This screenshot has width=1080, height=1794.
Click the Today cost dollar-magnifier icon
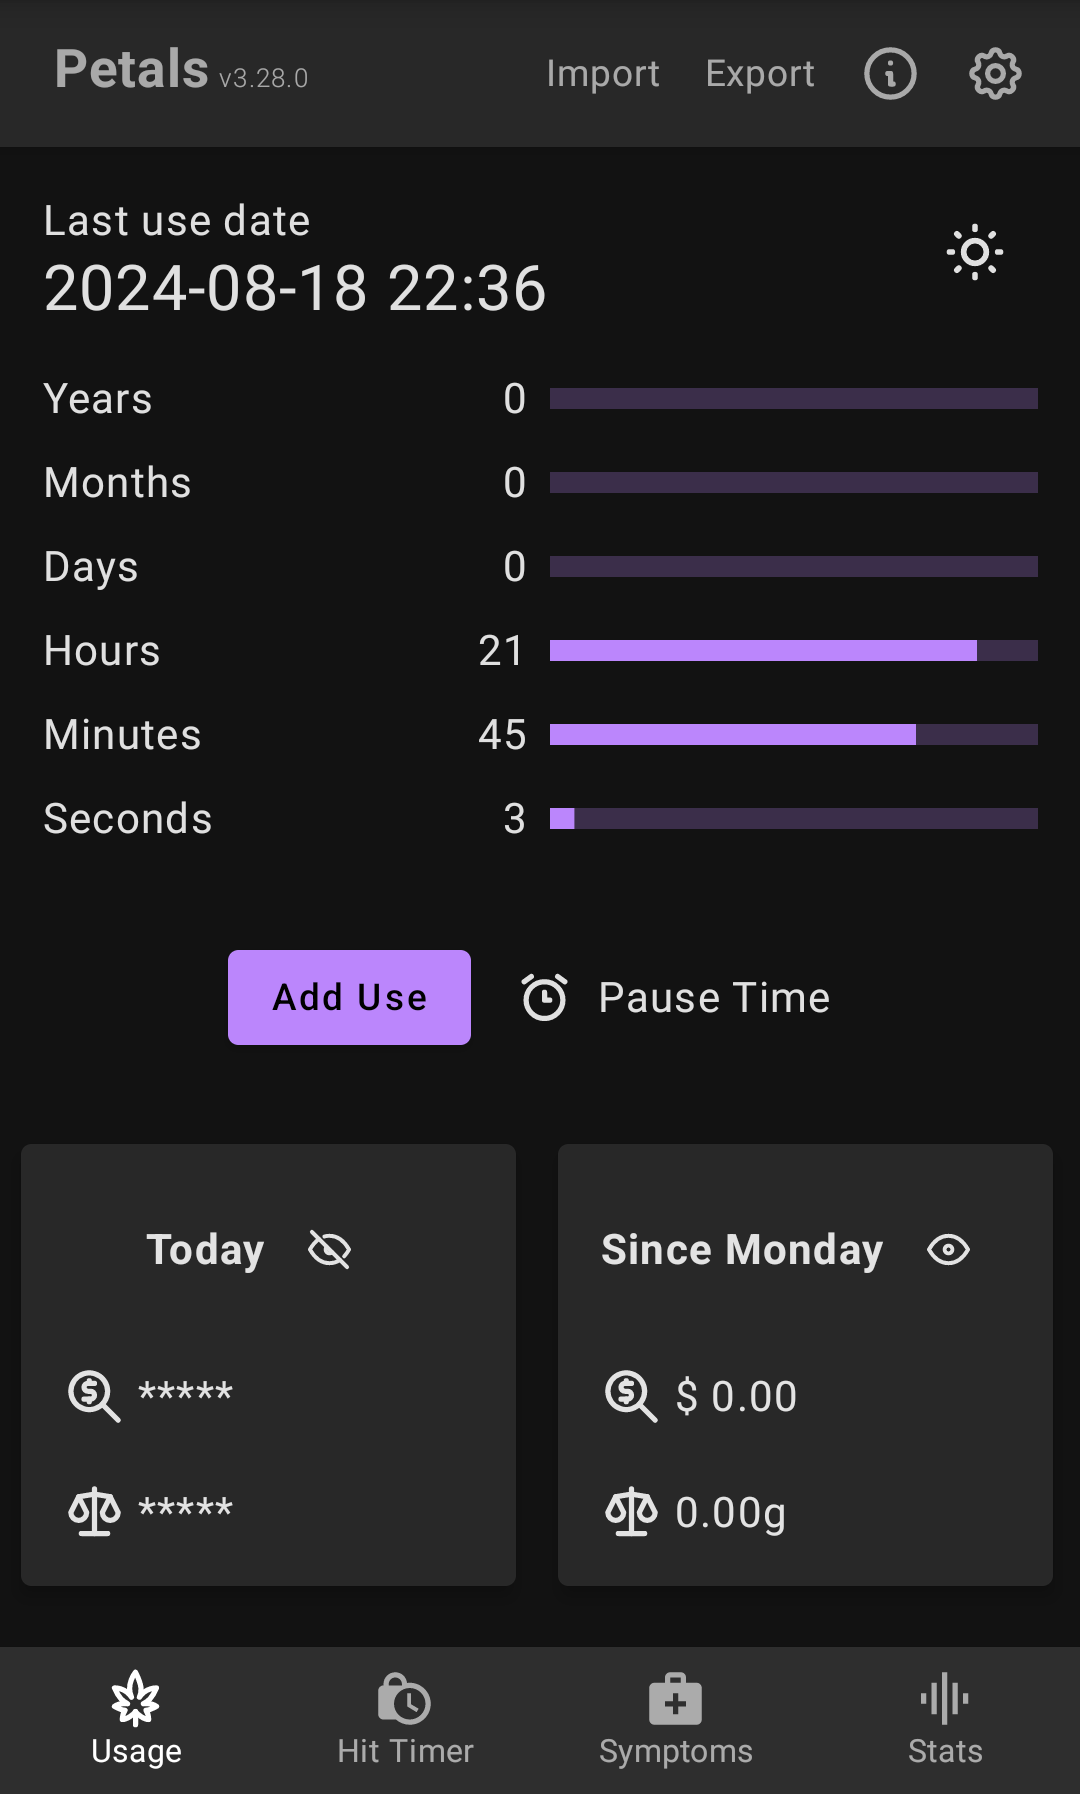click(x=94, y=1396)
